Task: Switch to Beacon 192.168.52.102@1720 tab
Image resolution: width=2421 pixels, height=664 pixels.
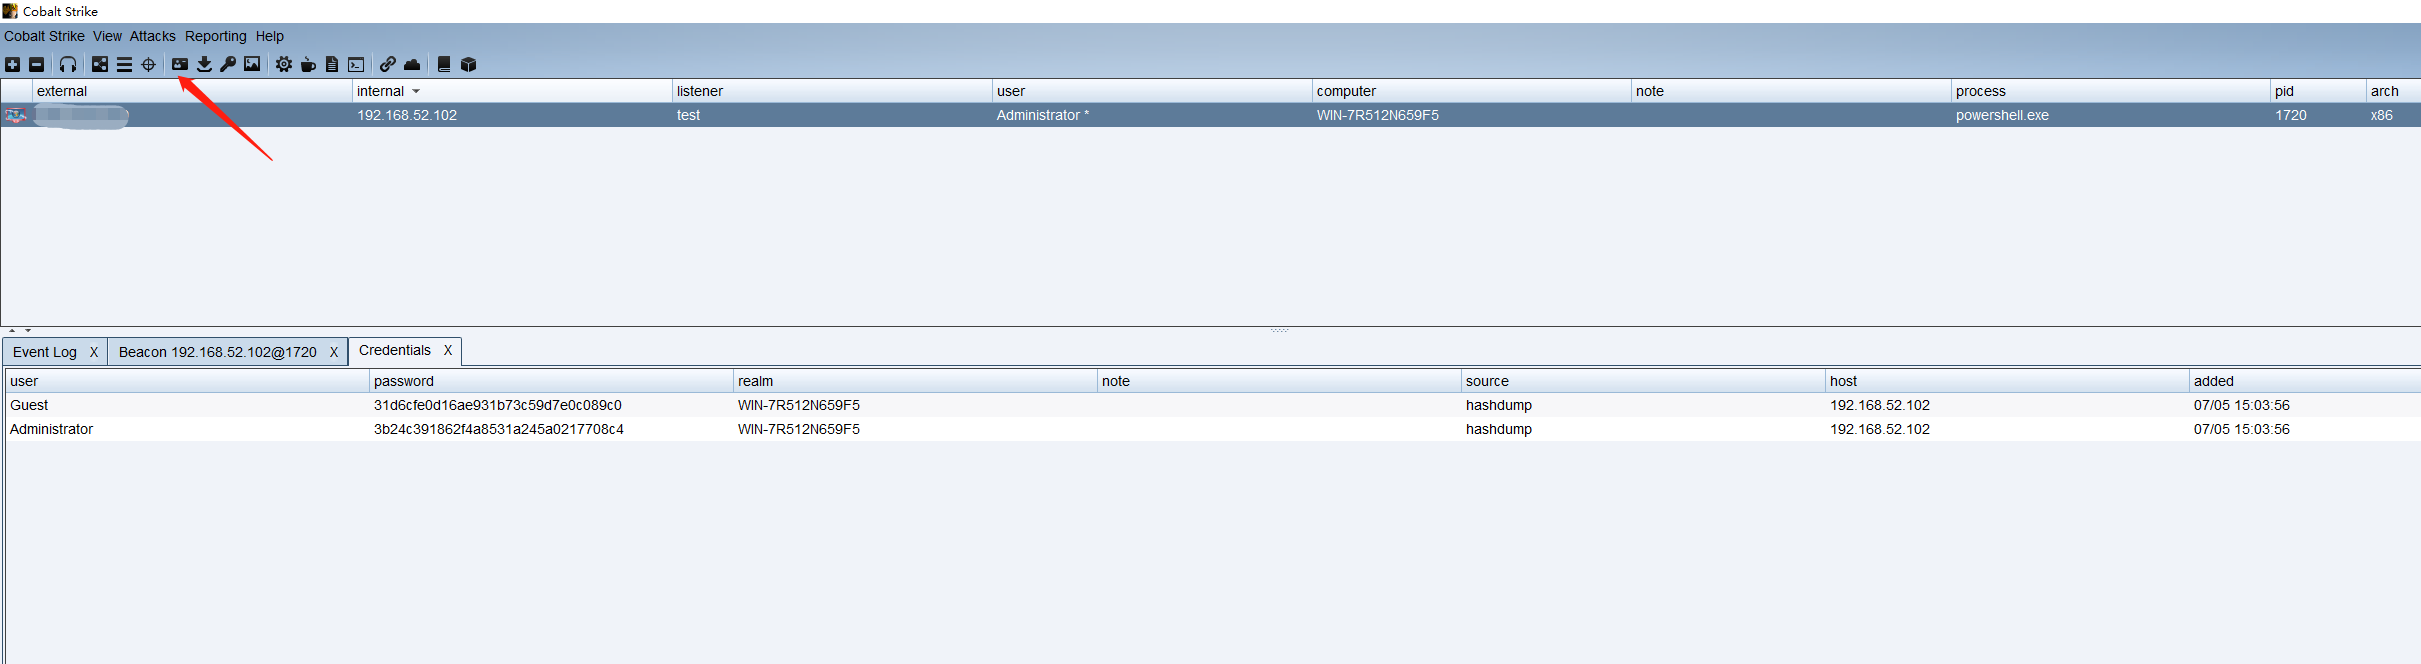Action: [217, 352]
